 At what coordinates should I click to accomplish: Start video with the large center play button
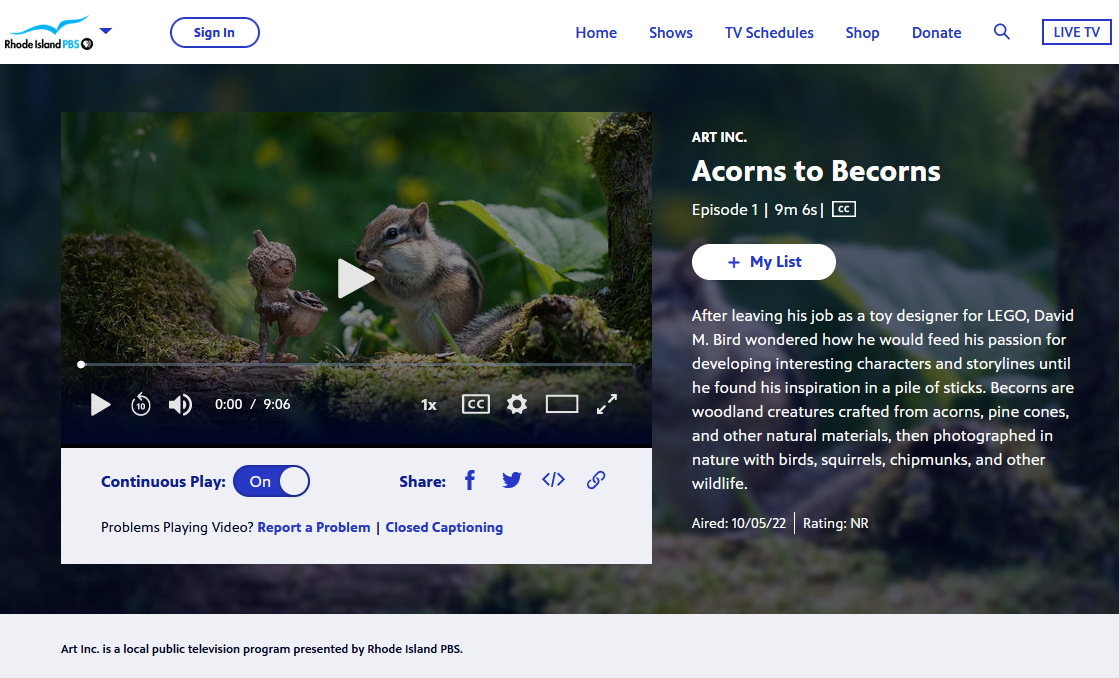pos(355,278)
